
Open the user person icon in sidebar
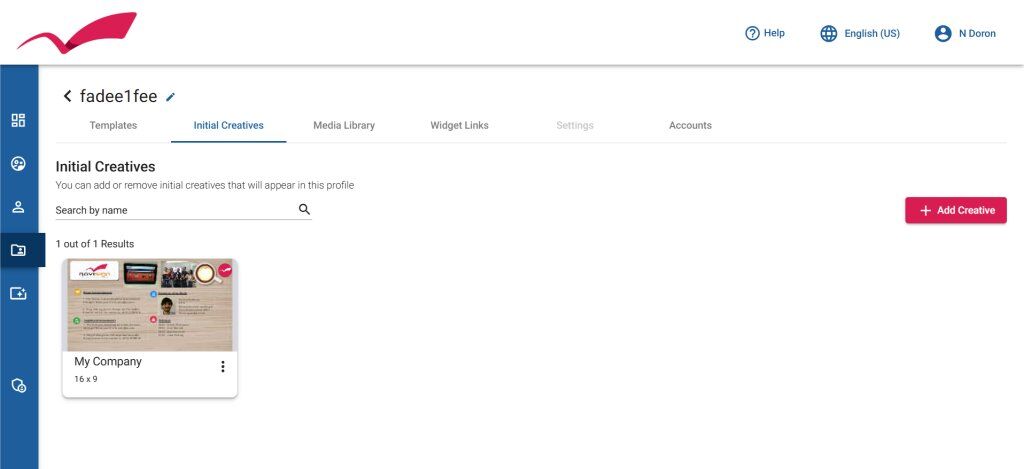pos(18,207)
